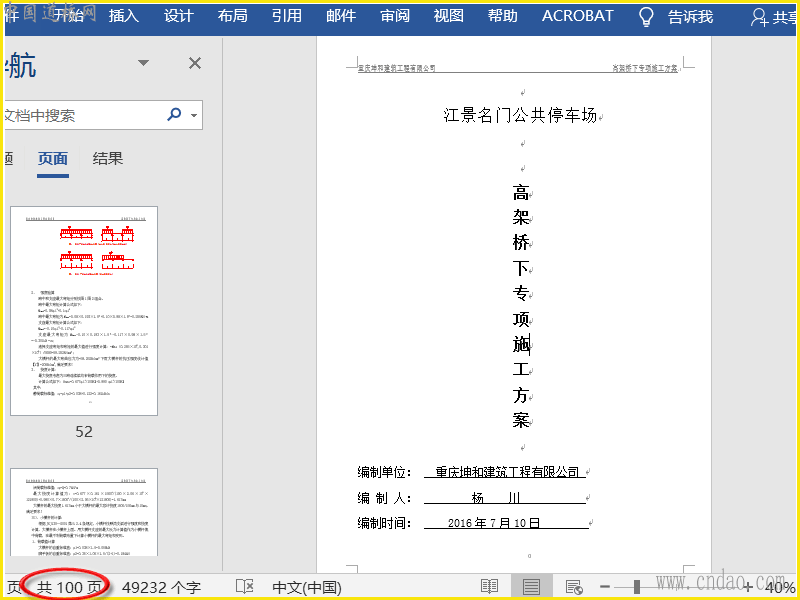Click the 编制时间 label
800x600 pixels.
[x=385, y=523]
